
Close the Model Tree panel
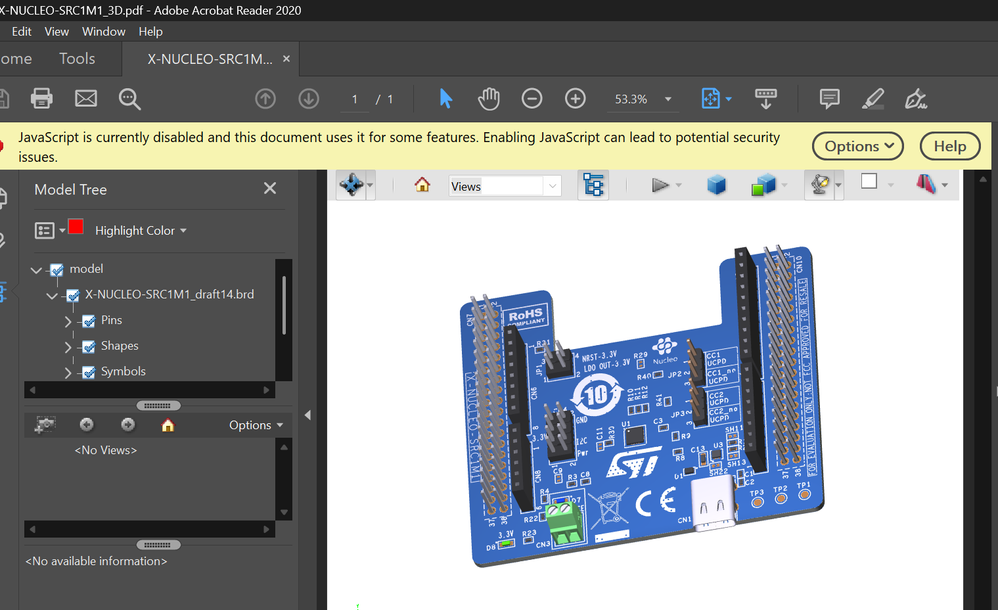click(x=270, y=188)
